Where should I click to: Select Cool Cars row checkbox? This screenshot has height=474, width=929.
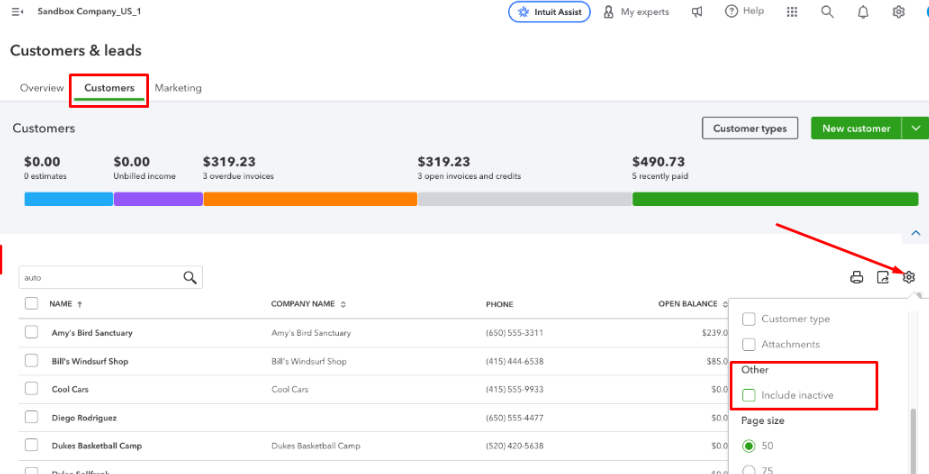click(x=31, y=389)
